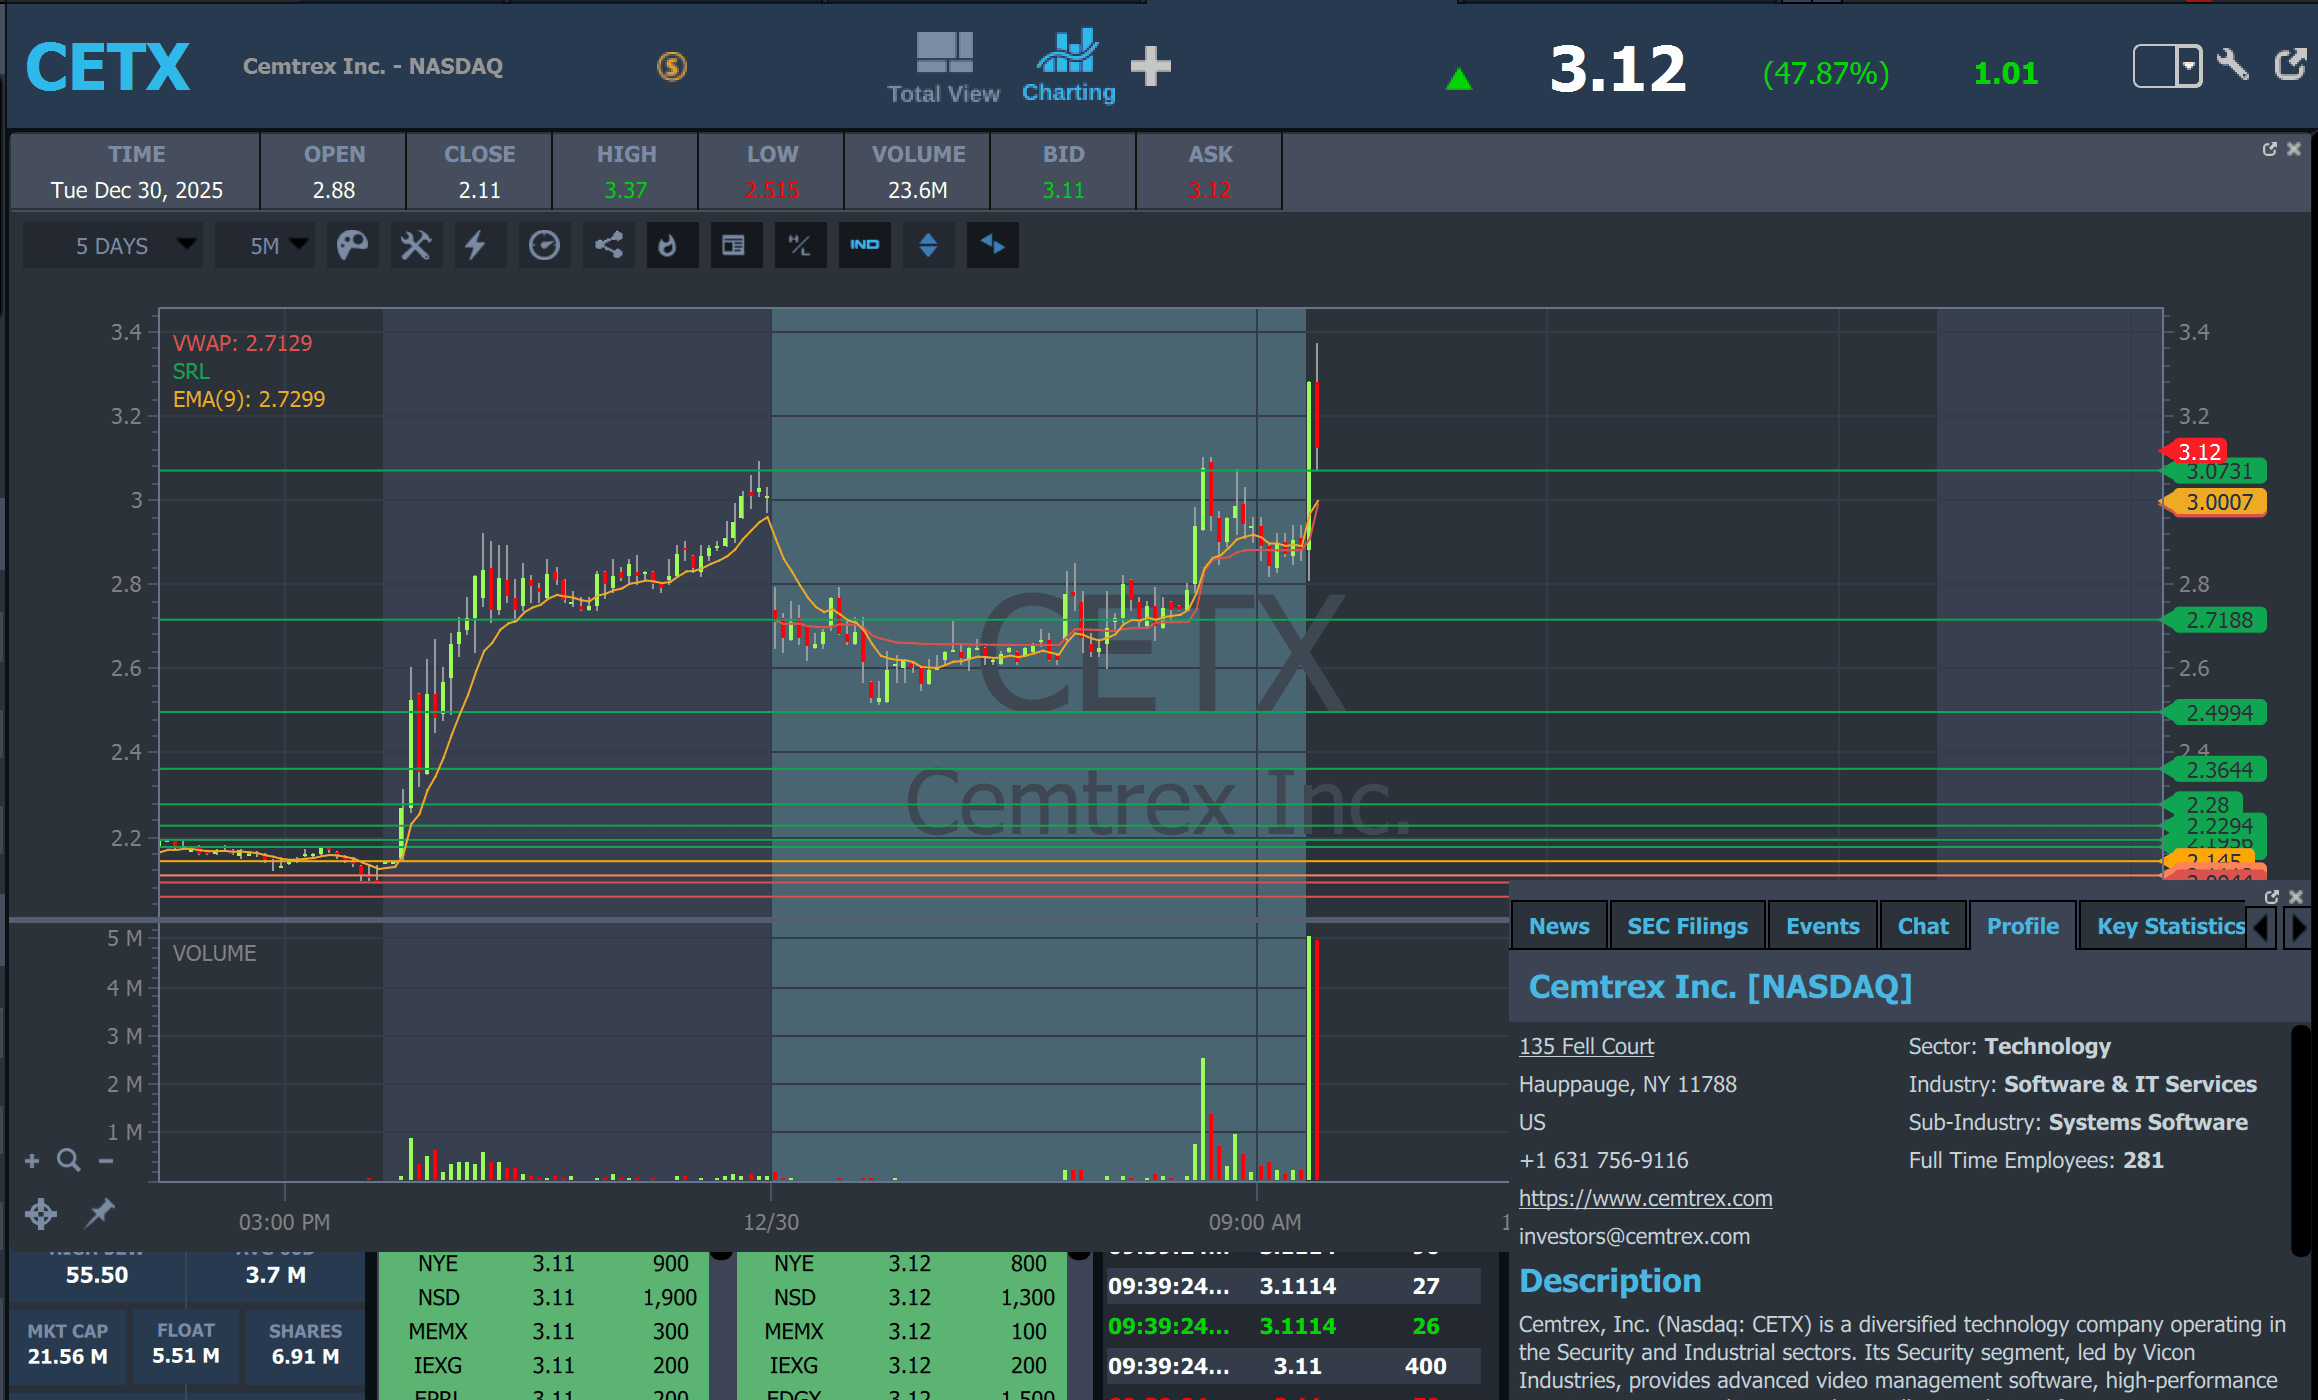Click the share chart icon
2318x1400 pixels.
click(x=608, y=245)
